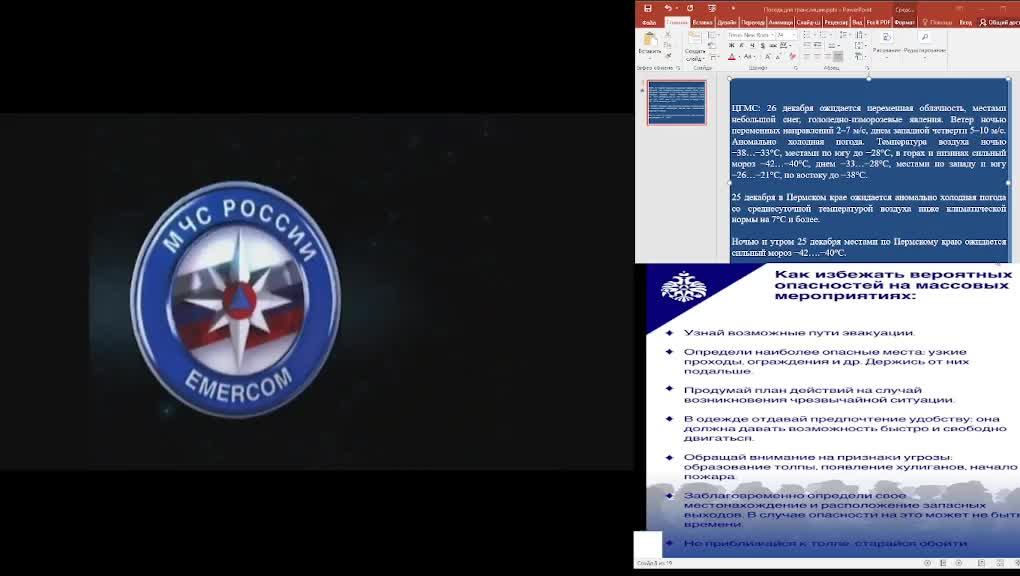Viewport: 1020px width, 576px height.
Task: Select slide 1 thumbnail in slide pane
Action: 677,102
